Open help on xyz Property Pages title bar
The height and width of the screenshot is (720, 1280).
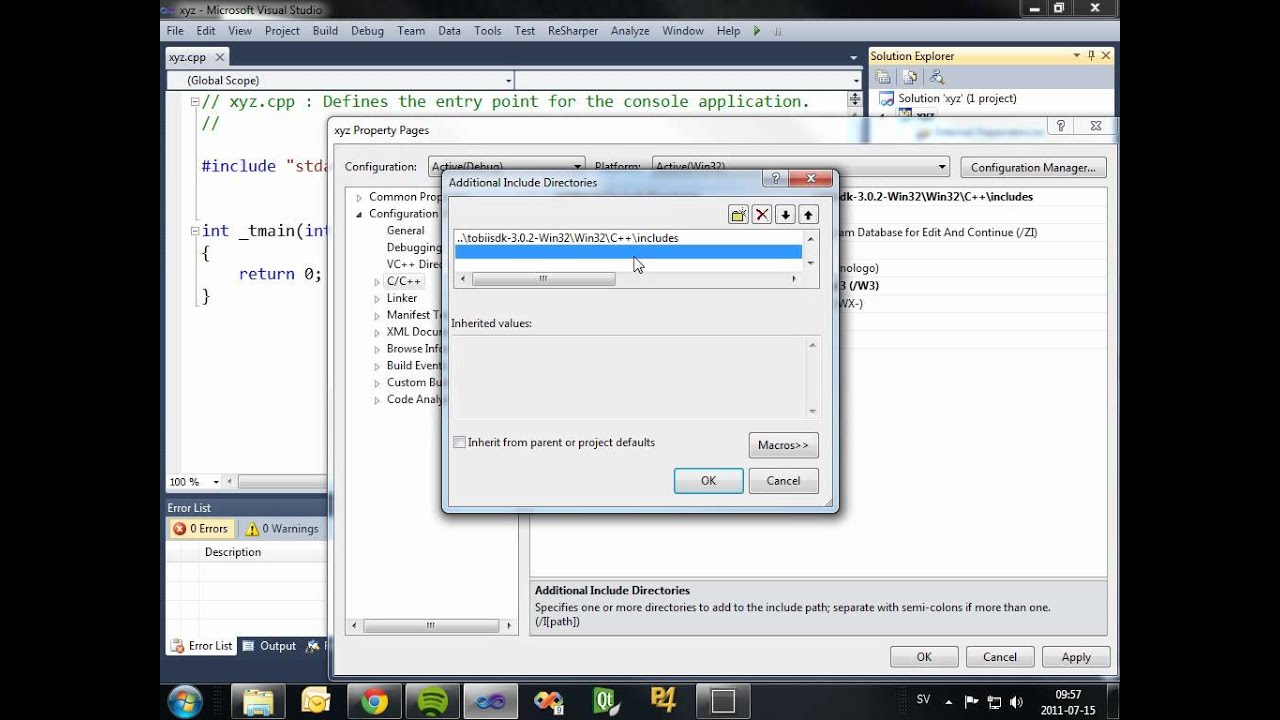(1061, 126)
